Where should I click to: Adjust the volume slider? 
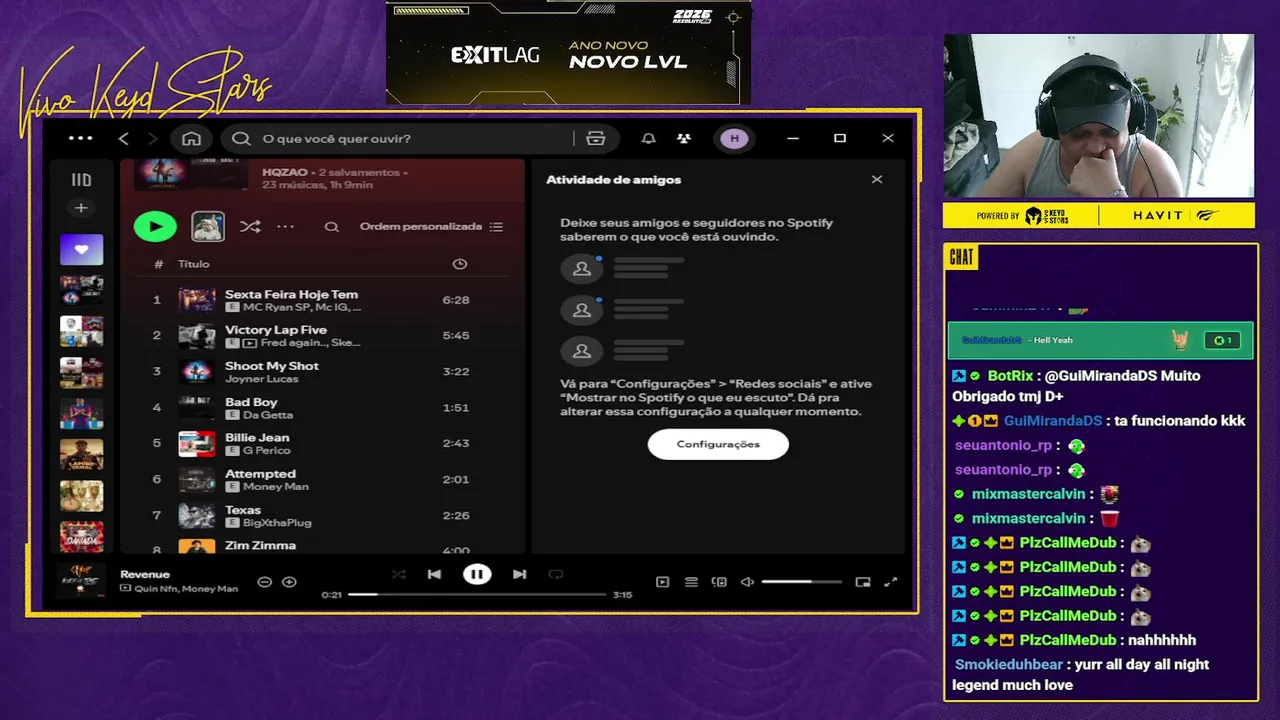801,582
